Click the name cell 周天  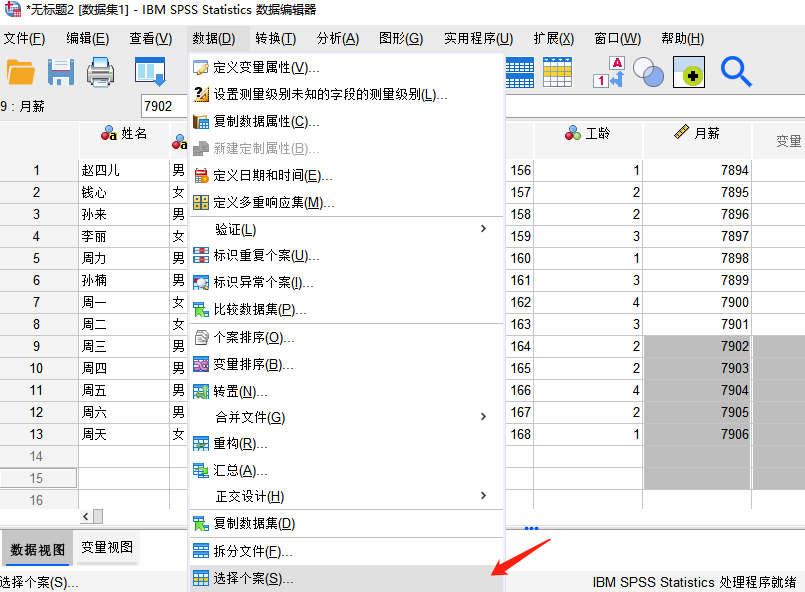pyautogui.click(x=124, y=434)
